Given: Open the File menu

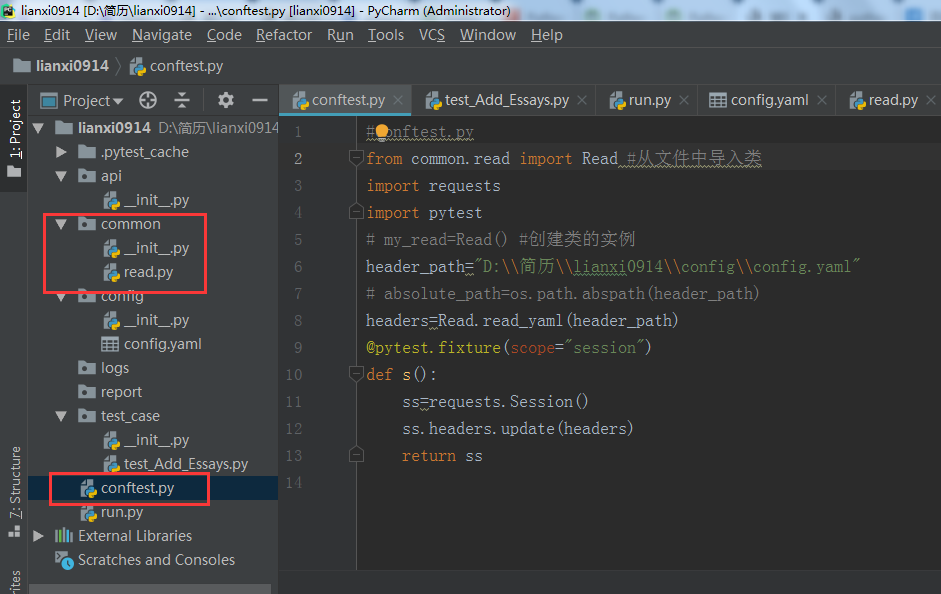Looking at the screenshot, I should 18,35.
